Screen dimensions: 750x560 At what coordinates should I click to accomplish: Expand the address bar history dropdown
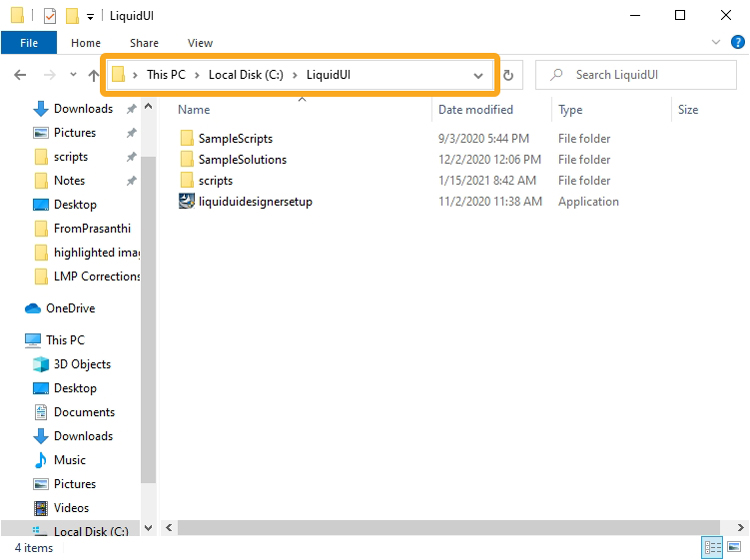click(478, 75)
